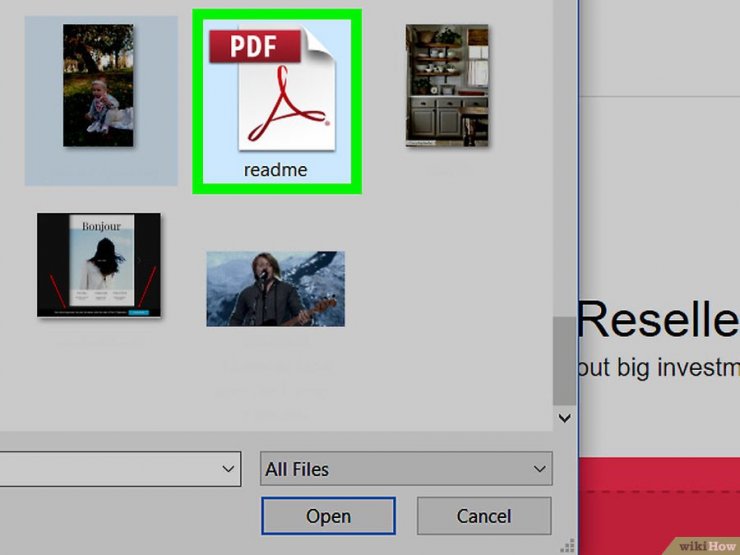Viewport: 740px width, 555px height.
Task: Select the Bonjour magazine cover thumbnail
Action: [x=99, y=265]
